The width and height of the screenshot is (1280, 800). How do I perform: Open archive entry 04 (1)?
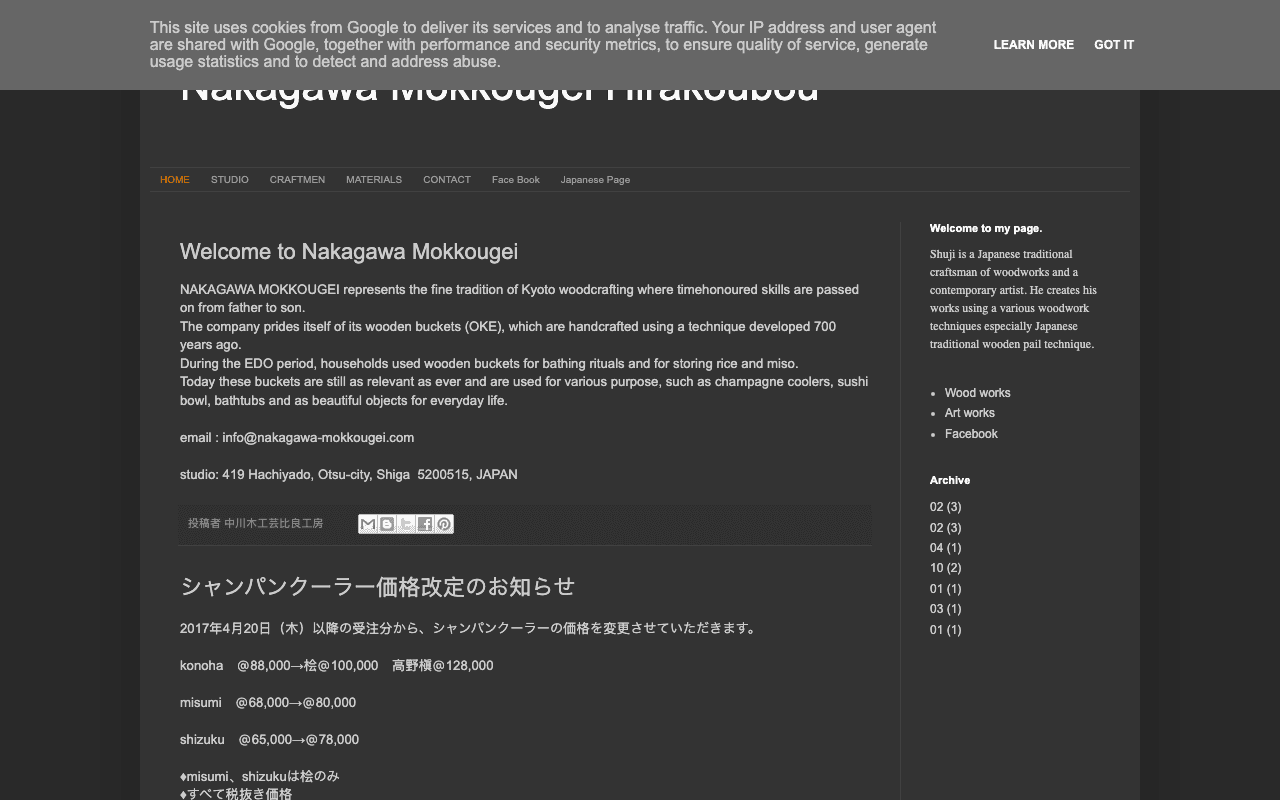pyautogui.click(x=945, y=548)
